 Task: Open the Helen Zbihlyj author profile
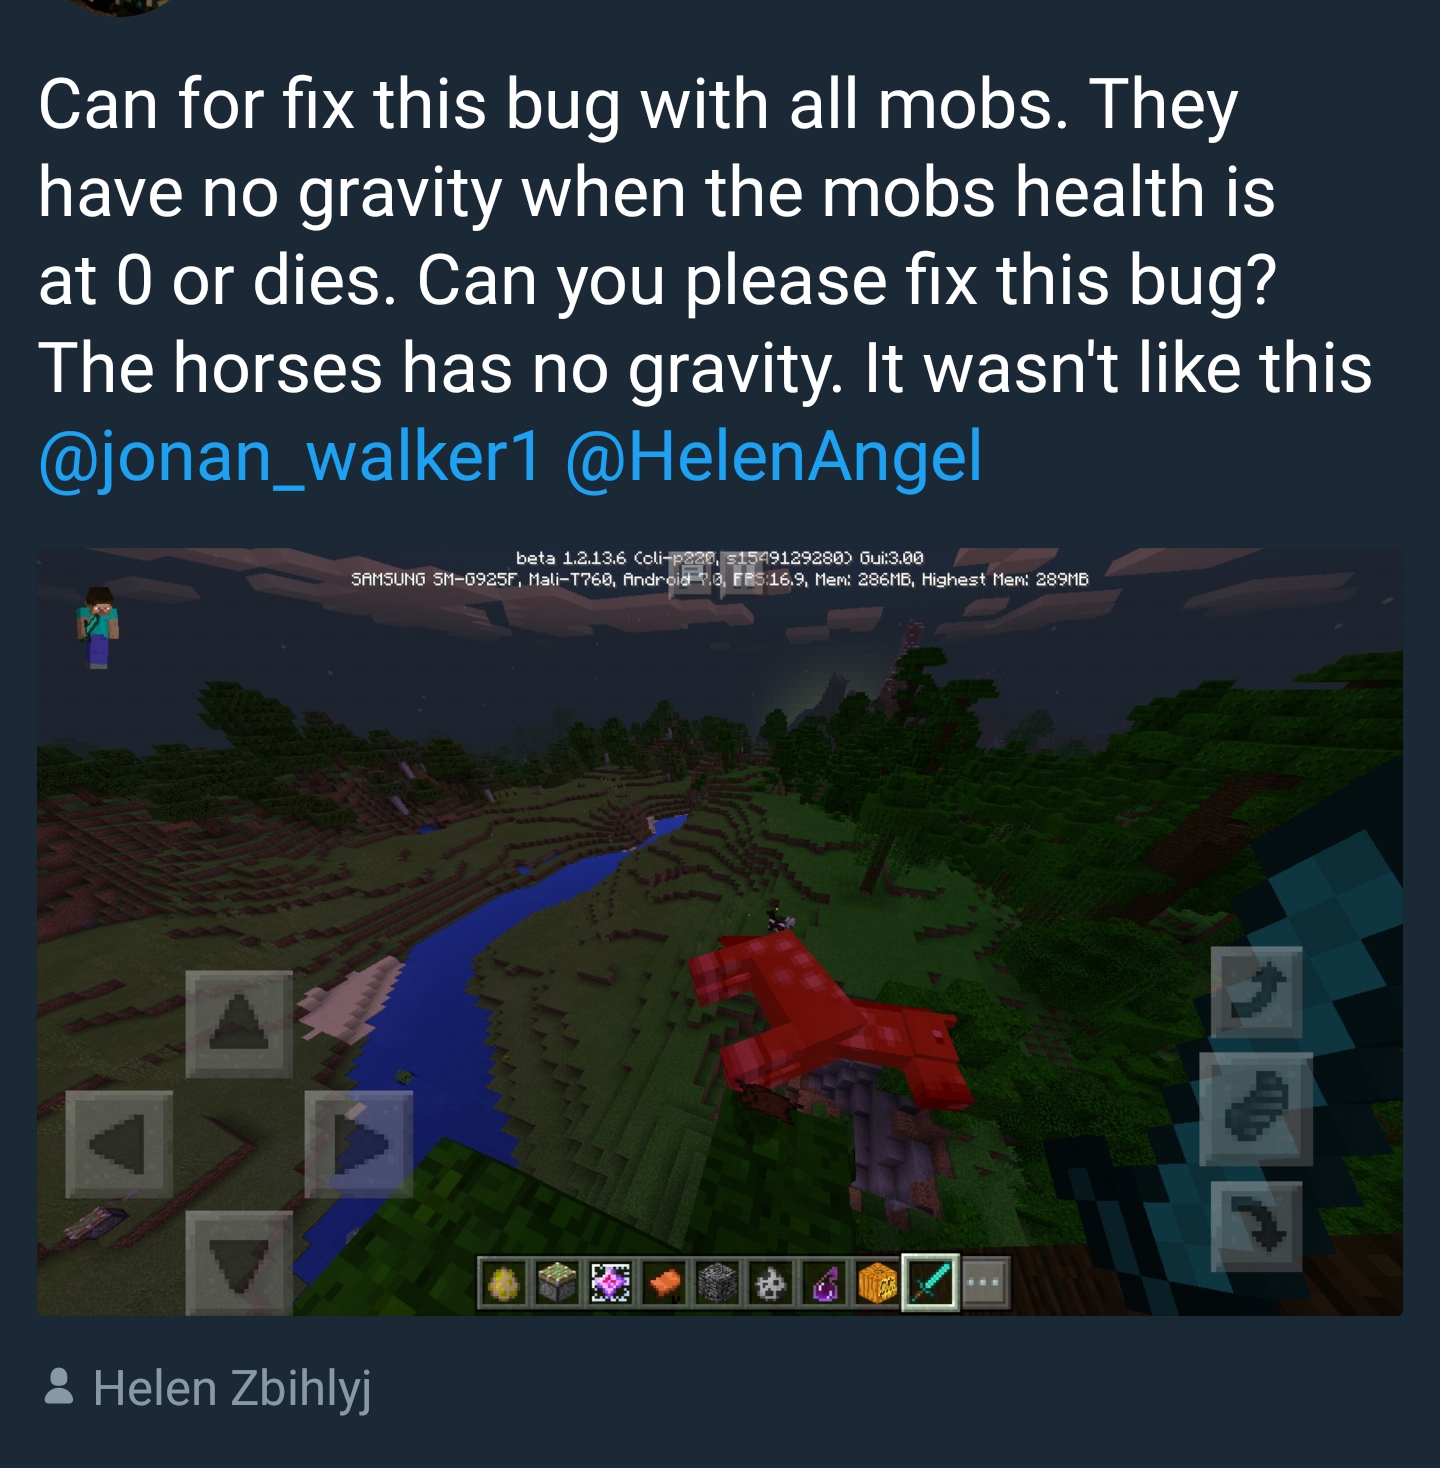point(208,1388)
